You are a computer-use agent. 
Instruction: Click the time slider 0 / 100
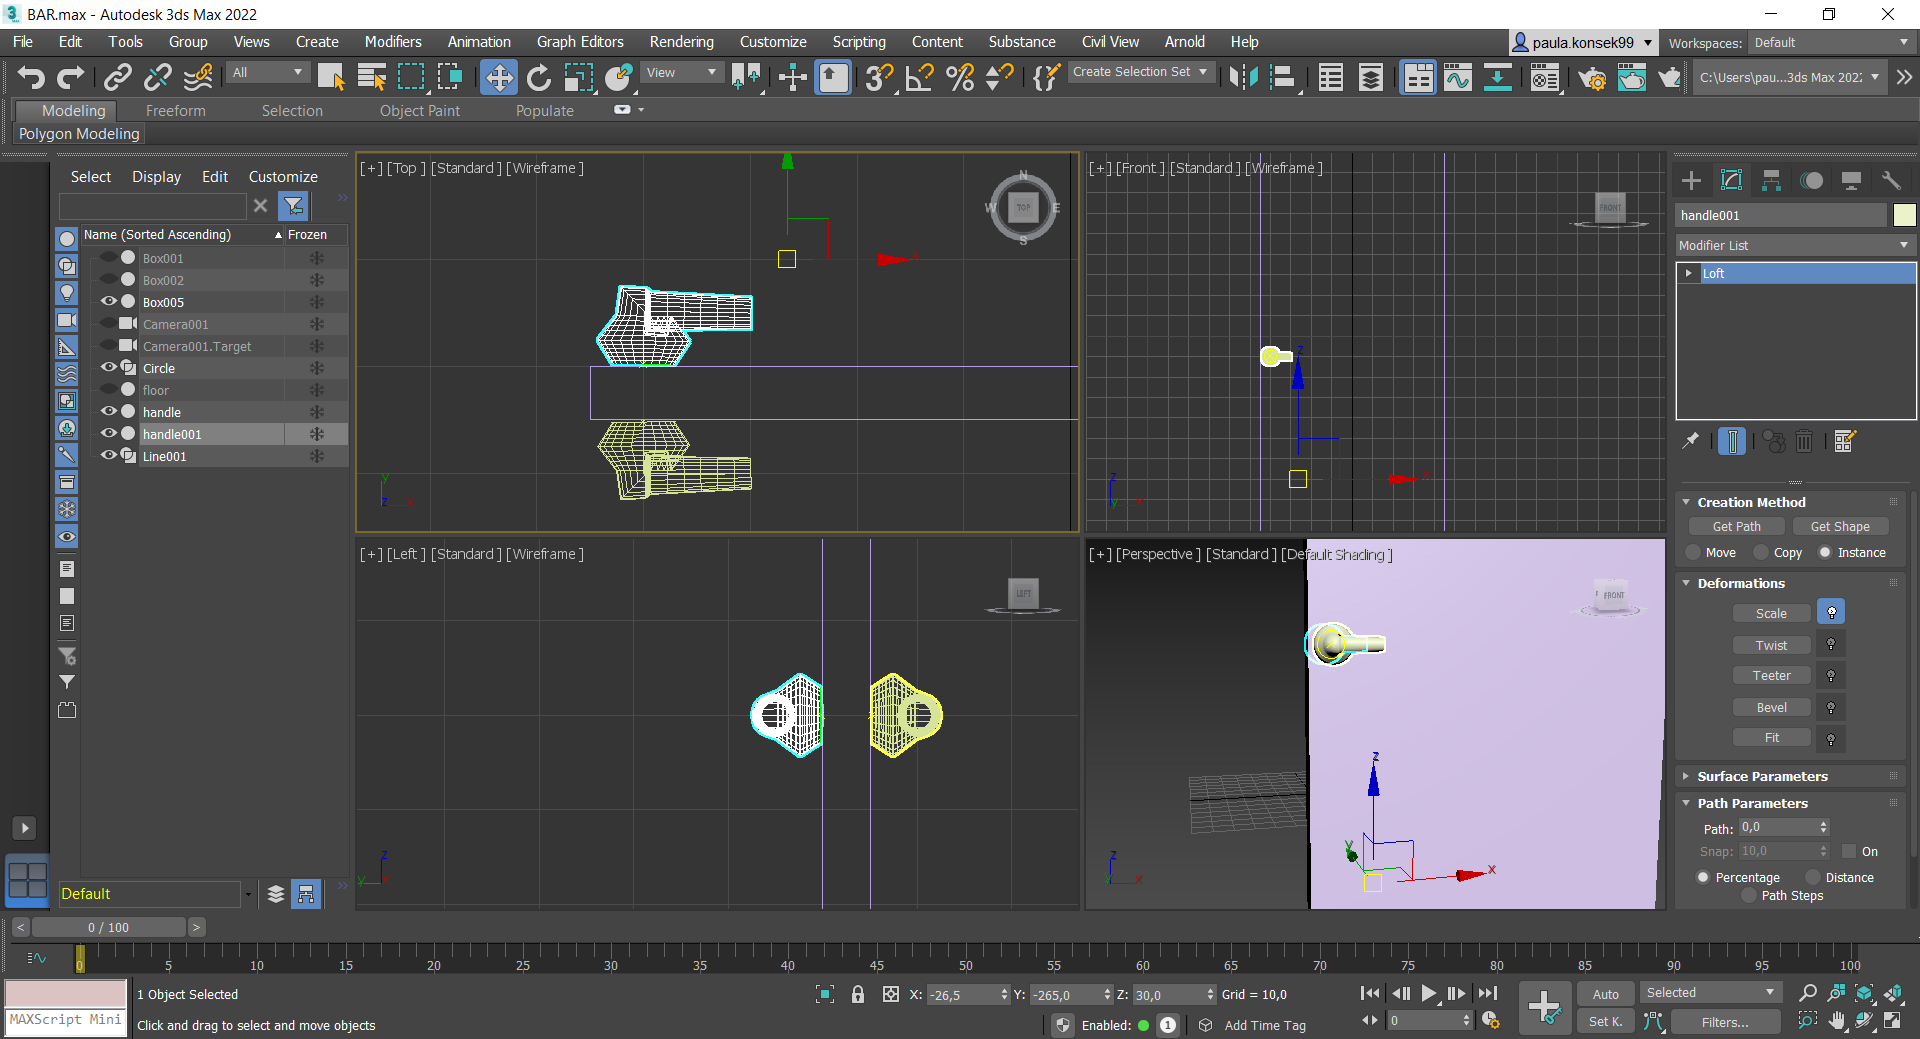pyautogui.click(x=108, y=927)
